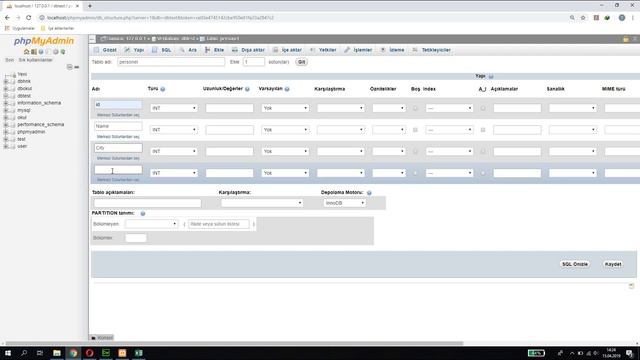Open the Yapı tab
The image size is (640, 360).
[134, 50]
